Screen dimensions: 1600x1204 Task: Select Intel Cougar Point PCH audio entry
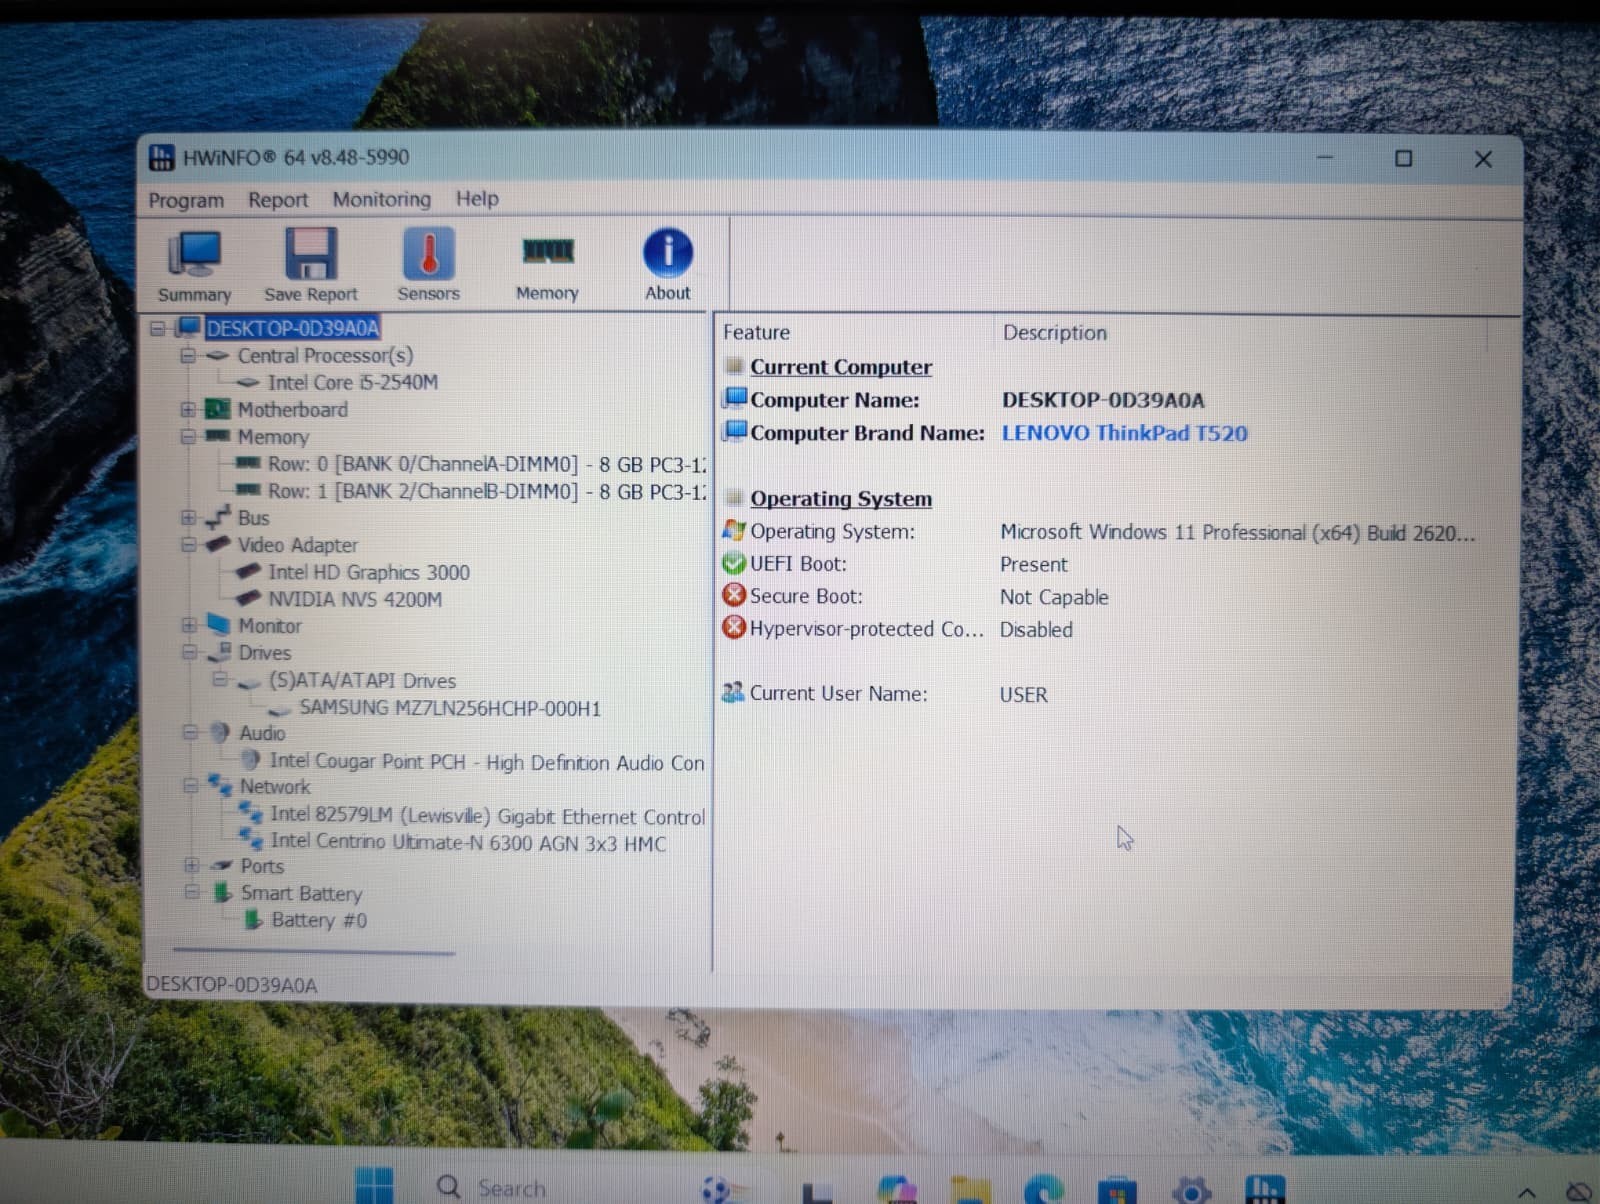pyautogui.click(x=487, y=762)
